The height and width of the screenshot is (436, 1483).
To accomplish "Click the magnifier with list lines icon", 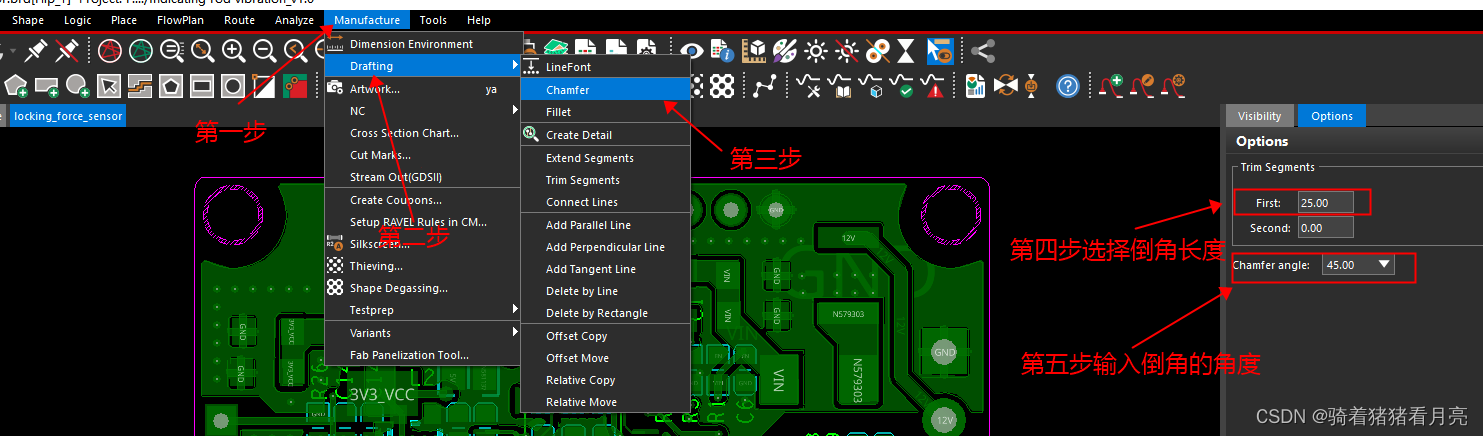I will [x=172, y=49].
